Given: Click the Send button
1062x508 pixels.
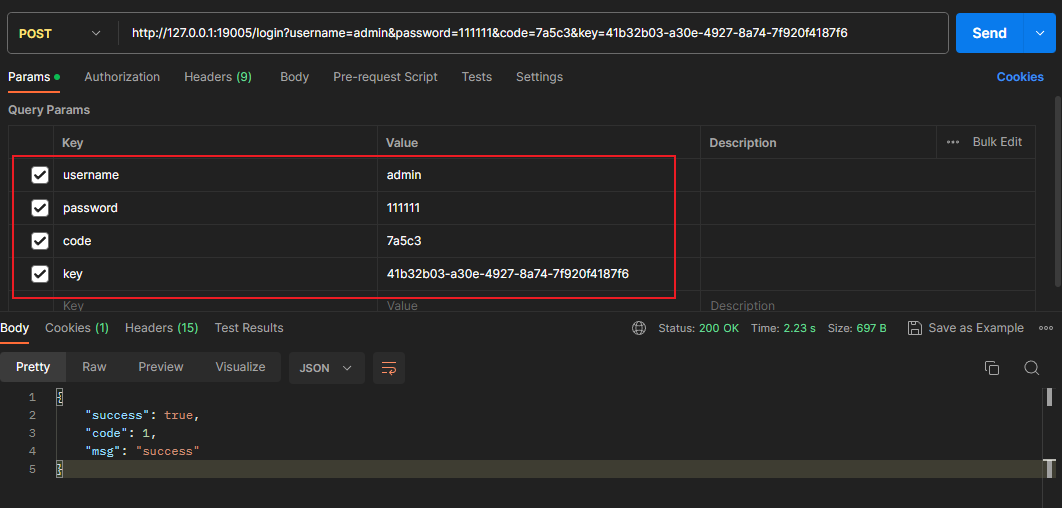Looking at the screenshot, I should tap(989, 33).
